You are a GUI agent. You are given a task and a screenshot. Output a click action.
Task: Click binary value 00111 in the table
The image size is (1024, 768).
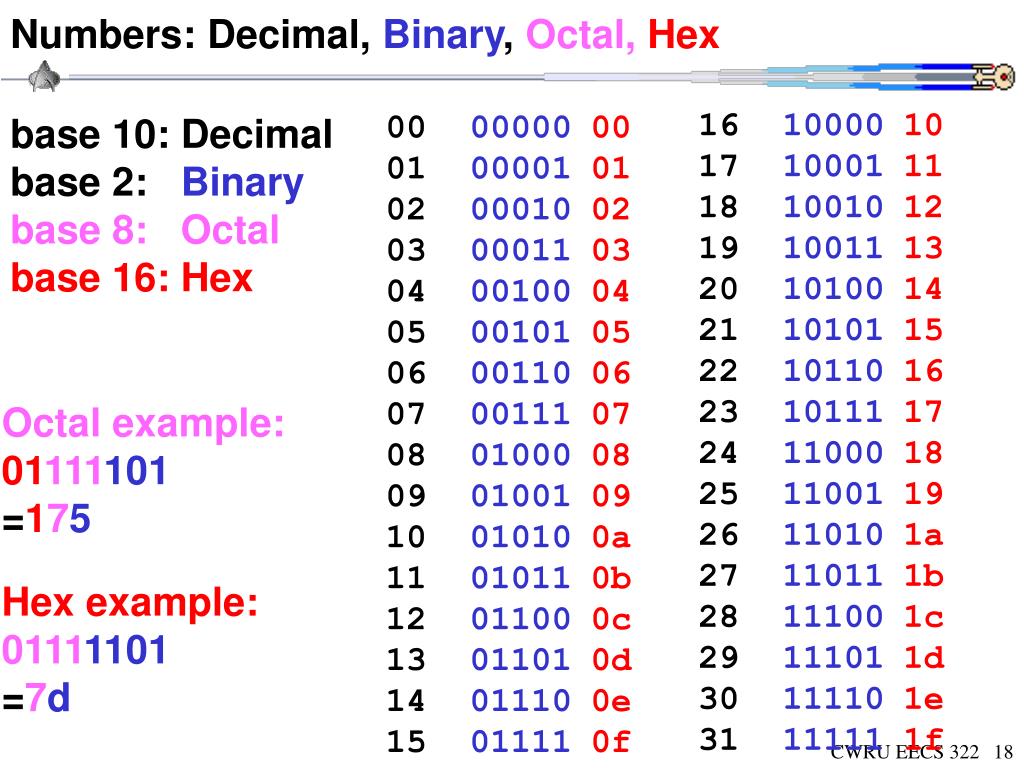point(520,413)
